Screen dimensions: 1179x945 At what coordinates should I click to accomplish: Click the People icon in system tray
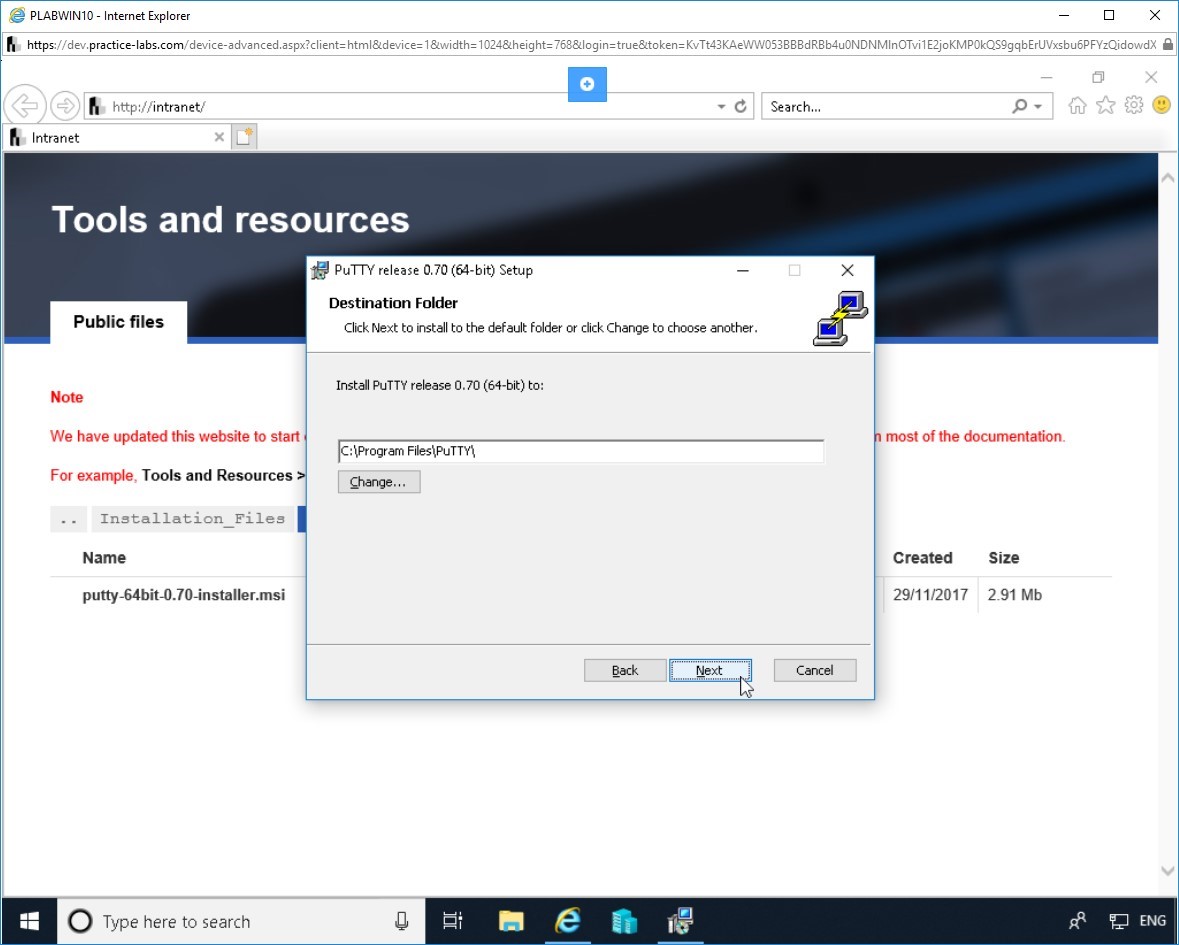(x=1077, y=921)
